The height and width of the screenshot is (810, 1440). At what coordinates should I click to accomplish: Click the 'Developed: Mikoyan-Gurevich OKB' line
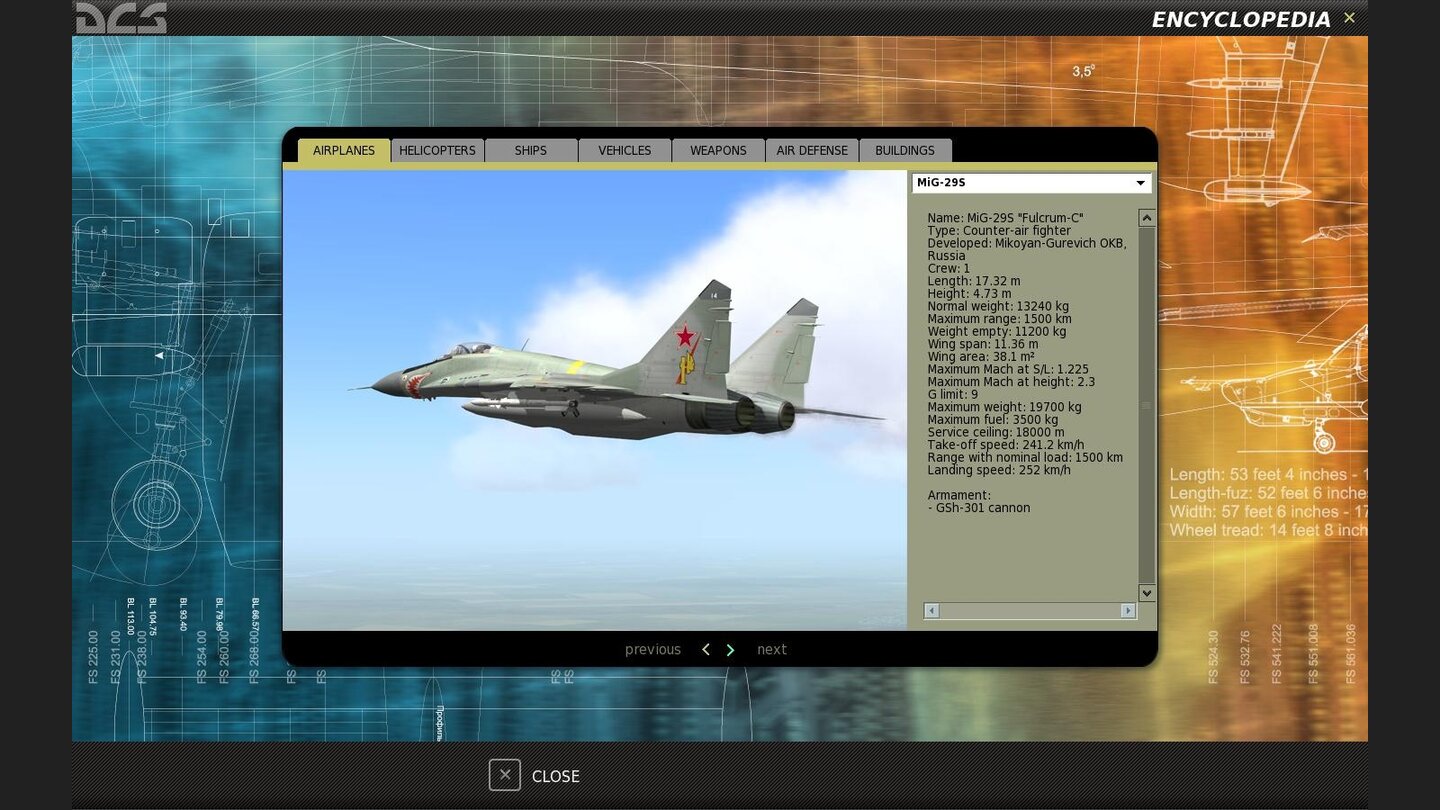tap(1027, 244)
